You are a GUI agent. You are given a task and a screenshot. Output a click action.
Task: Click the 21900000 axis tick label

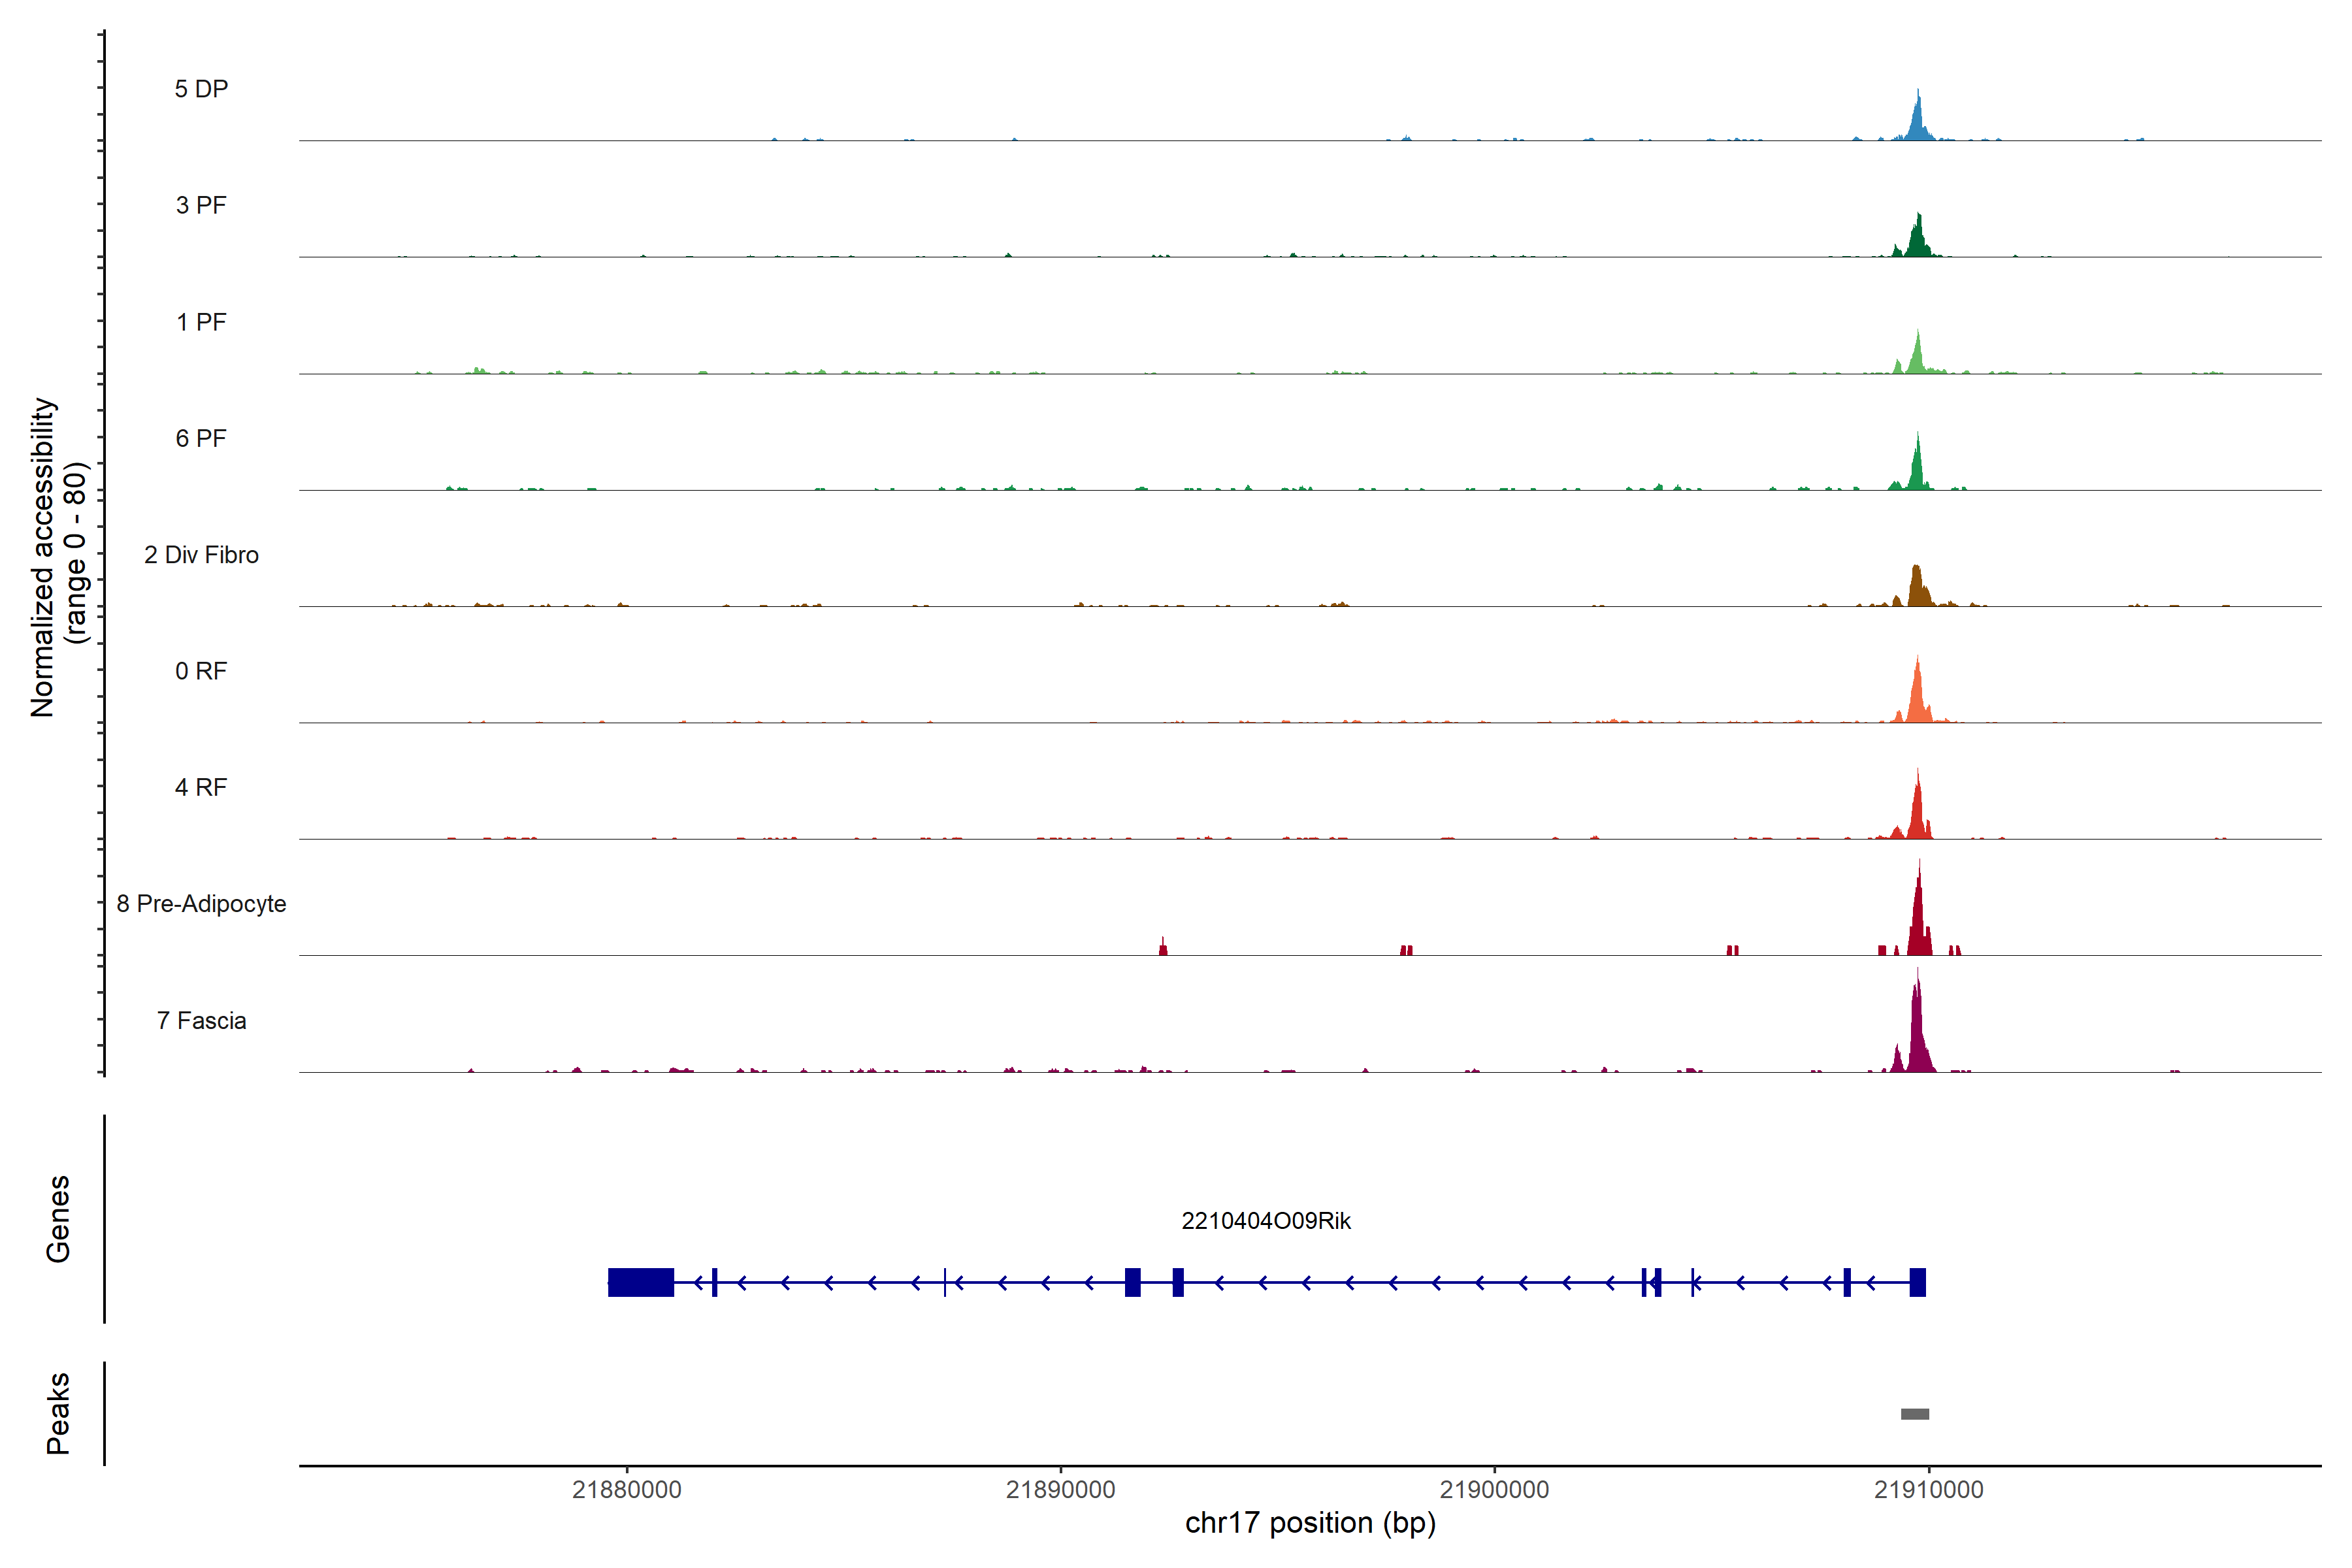pos(1494,1489)
